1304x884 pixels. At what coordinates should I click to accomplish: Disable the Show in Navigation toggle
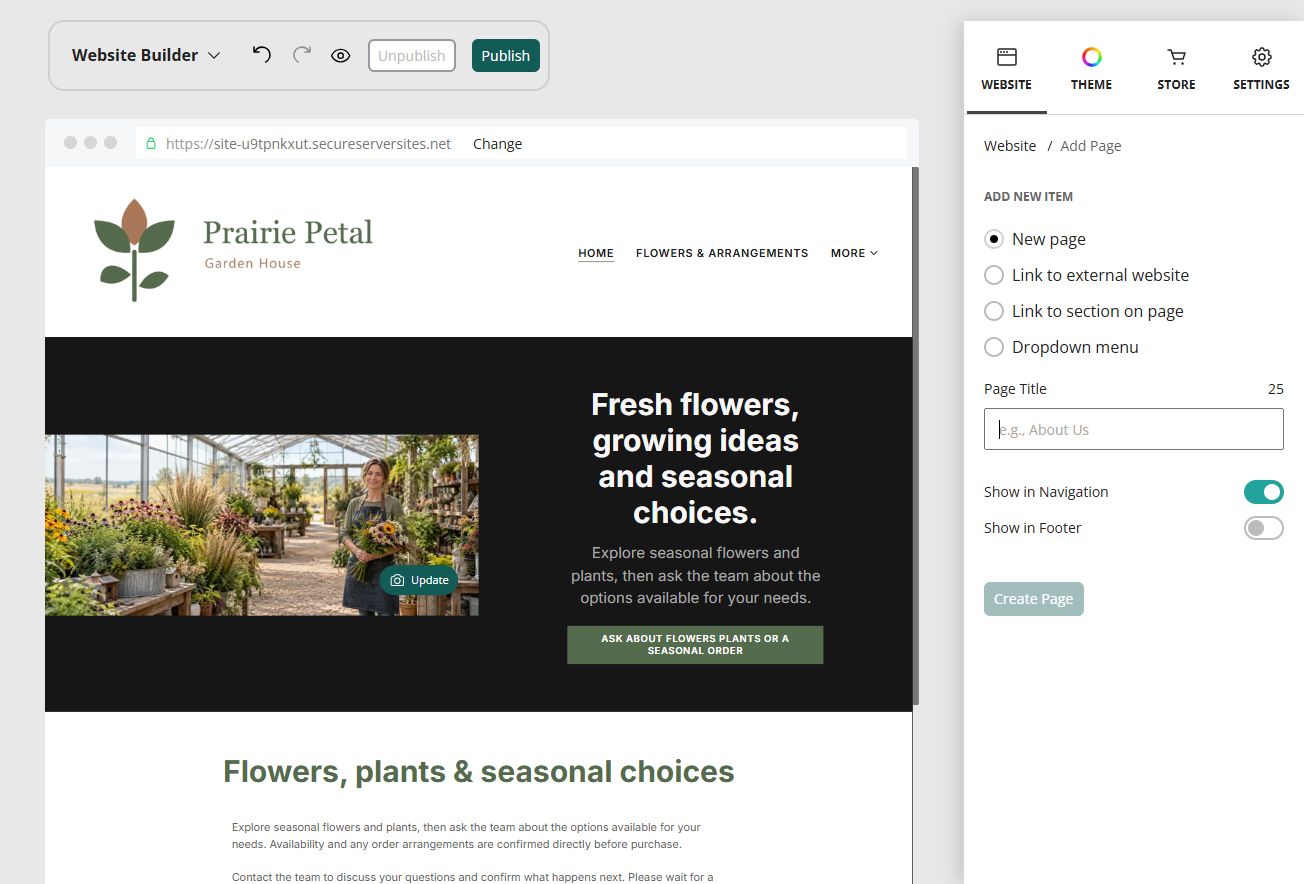point(1263,492)
